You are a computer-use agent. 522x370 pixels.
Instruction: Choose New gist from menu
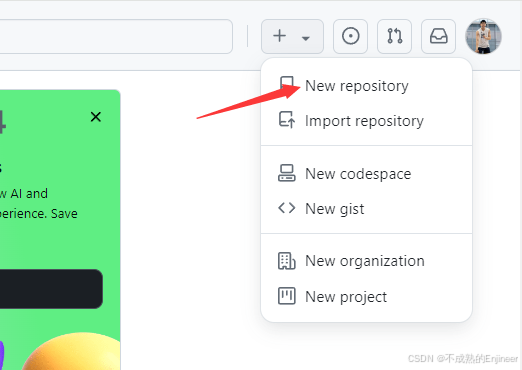point(367,209)
